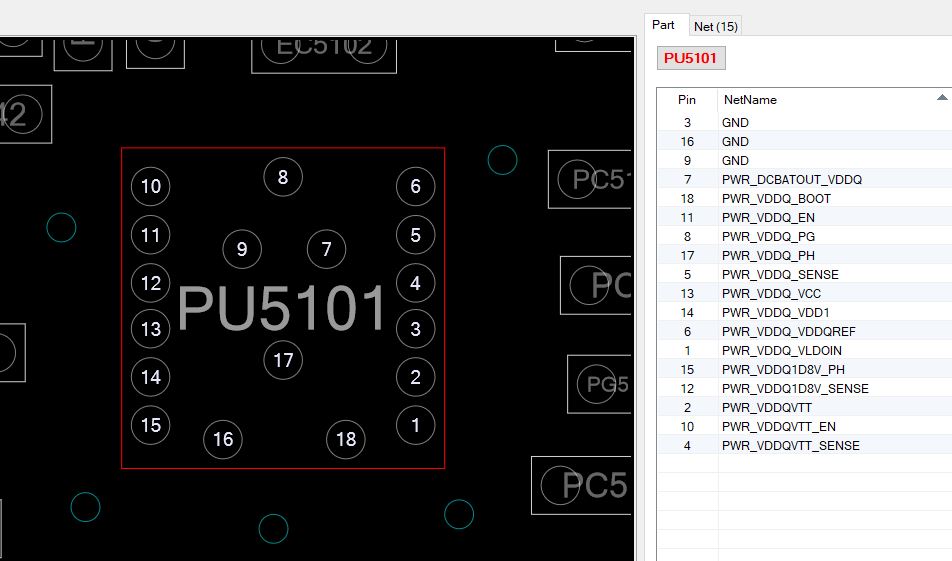Select pin 8 pad on PU5101

283,177
